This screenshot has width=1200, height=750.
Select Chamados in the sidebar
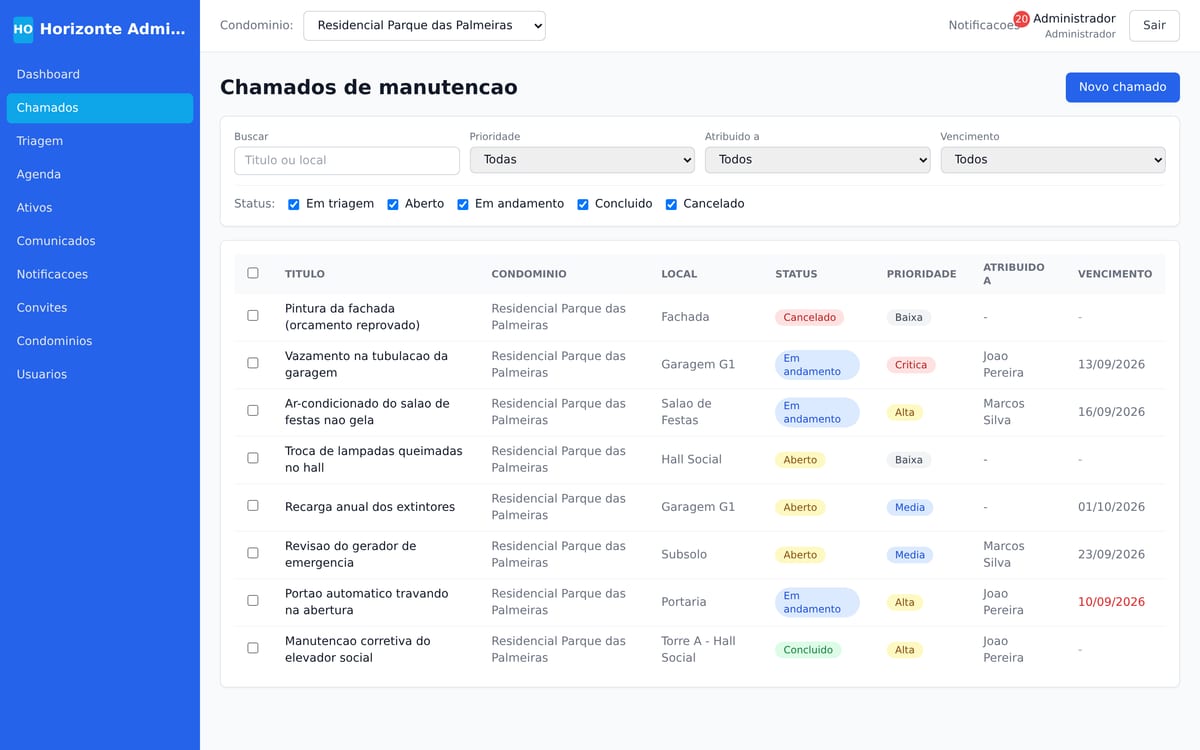(100, 108)
